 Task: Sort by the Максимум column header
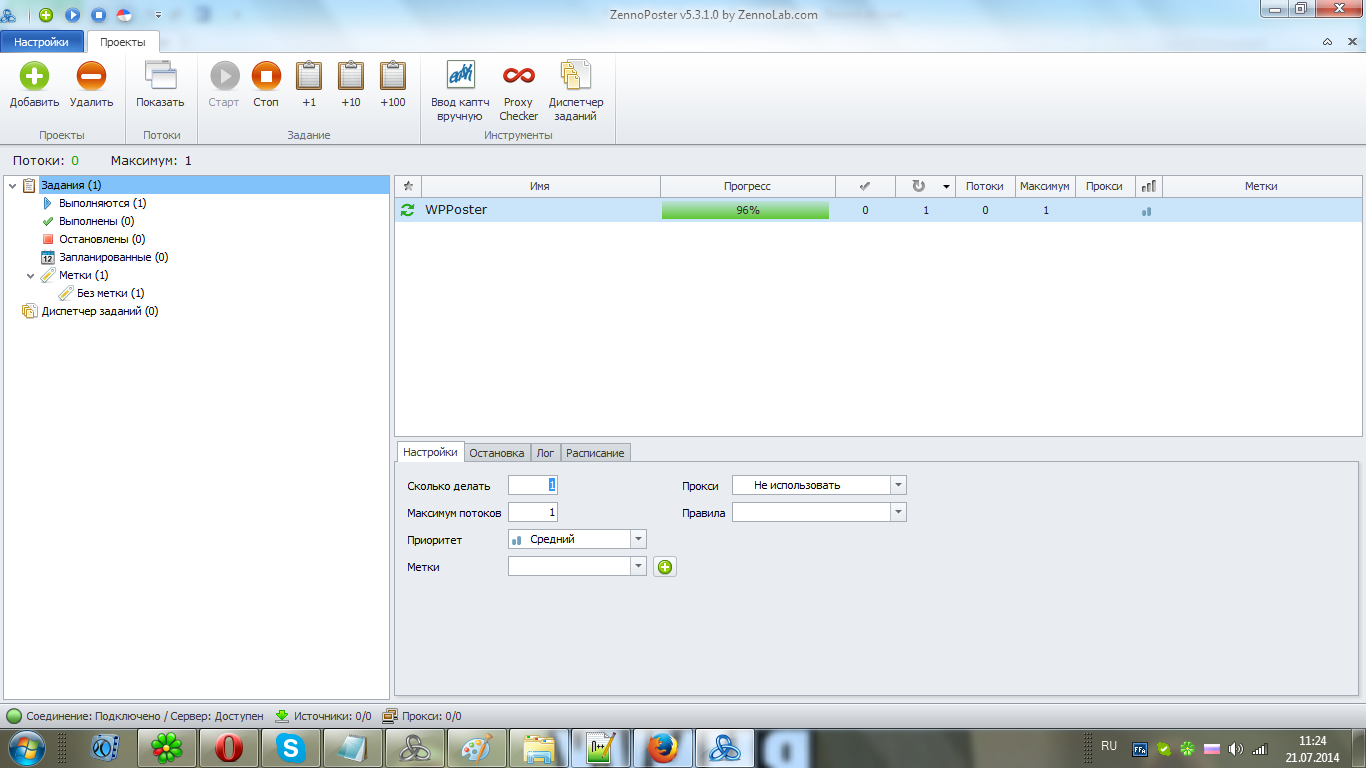pyautogui.click(x=1045, y=186)
